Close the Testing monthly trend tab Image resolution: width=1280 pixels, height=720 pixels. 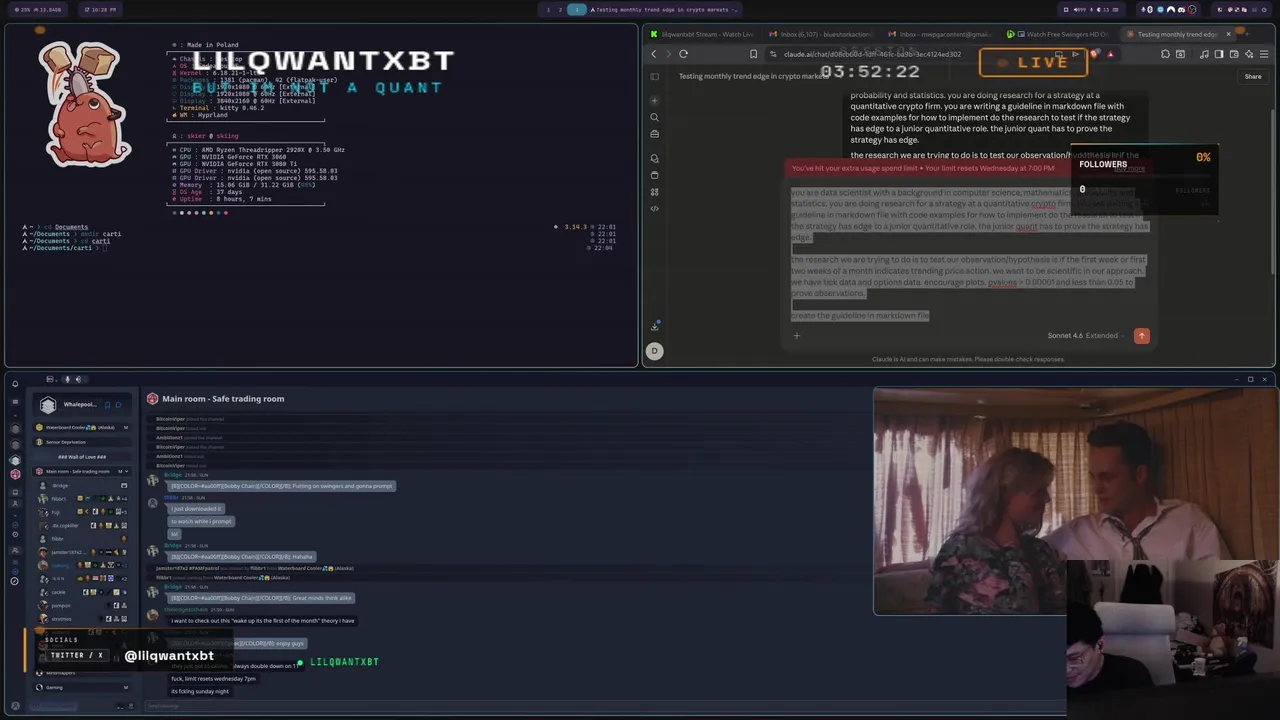pos(1229,34)
